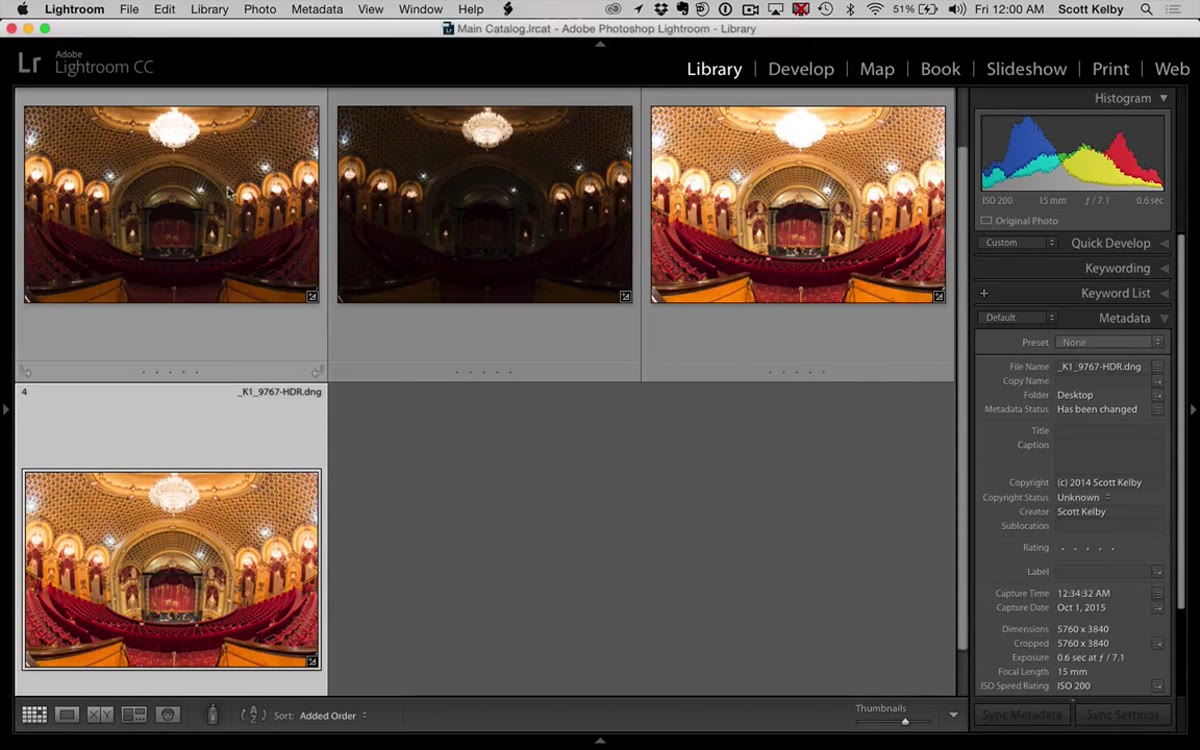Select the dark underexposed theater thumbnail
Image resolution: width=1200 pixels, height=750 pixels.
pos(485,204)
